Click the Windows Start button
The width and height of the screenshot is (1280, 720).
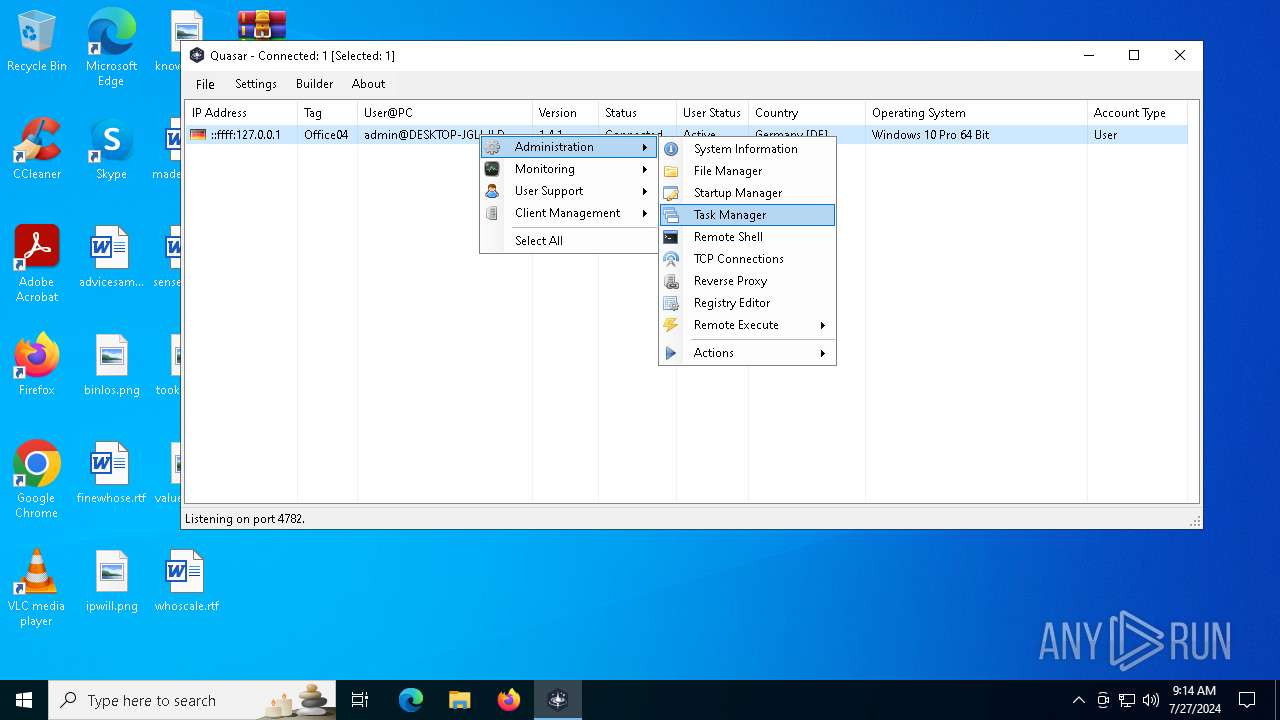tap(24, 700)
